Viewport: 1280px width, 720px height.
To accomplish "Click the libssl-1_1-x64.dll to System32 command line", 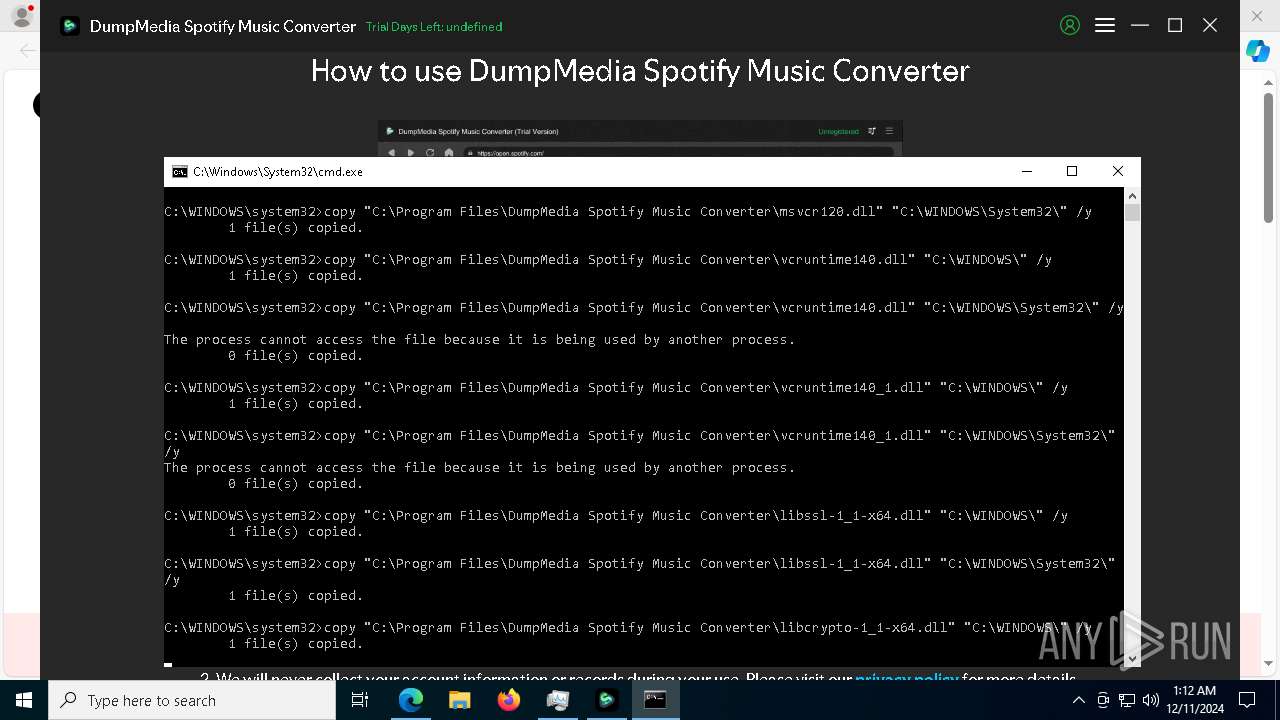I will point(640,571).
